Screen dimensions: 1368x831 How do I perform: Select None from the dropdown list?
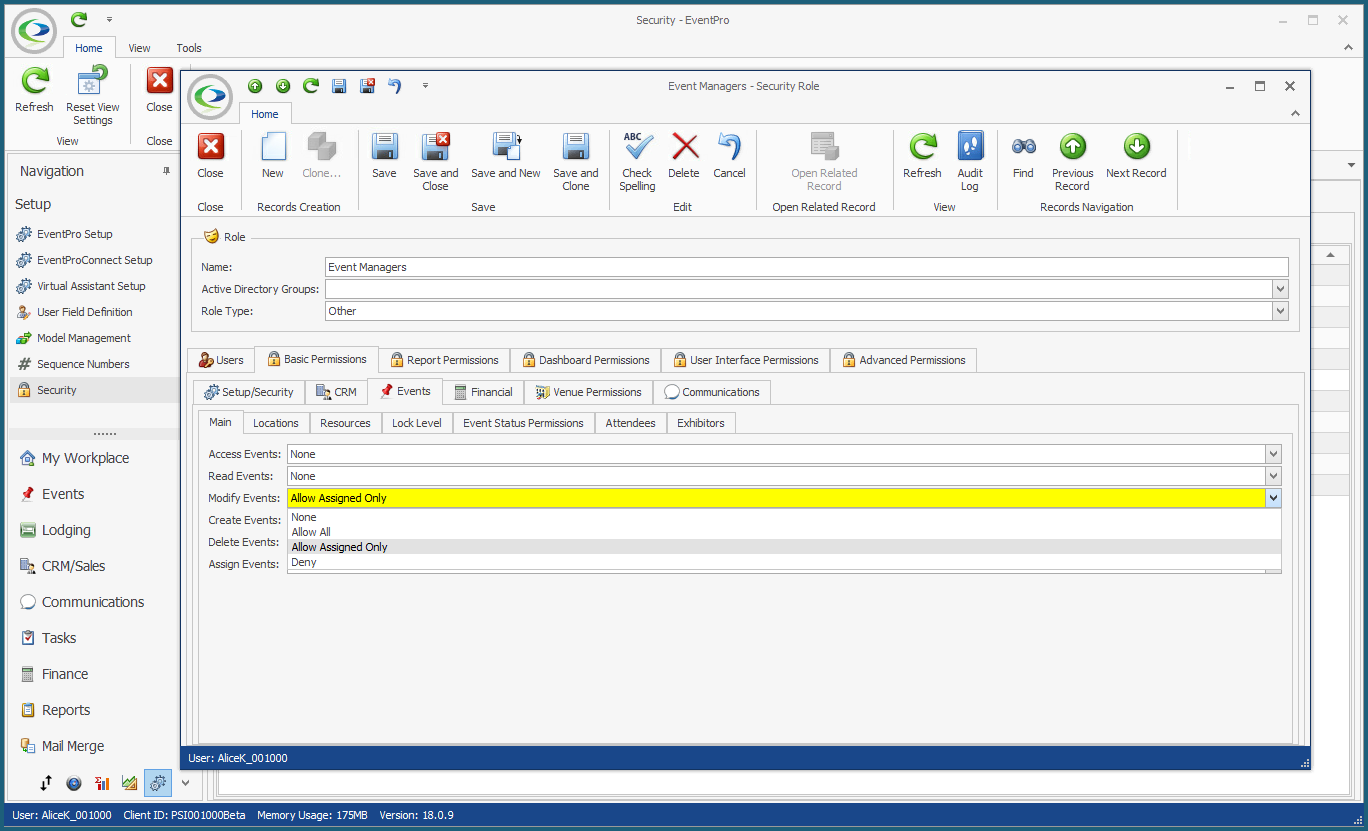(784, 517)
